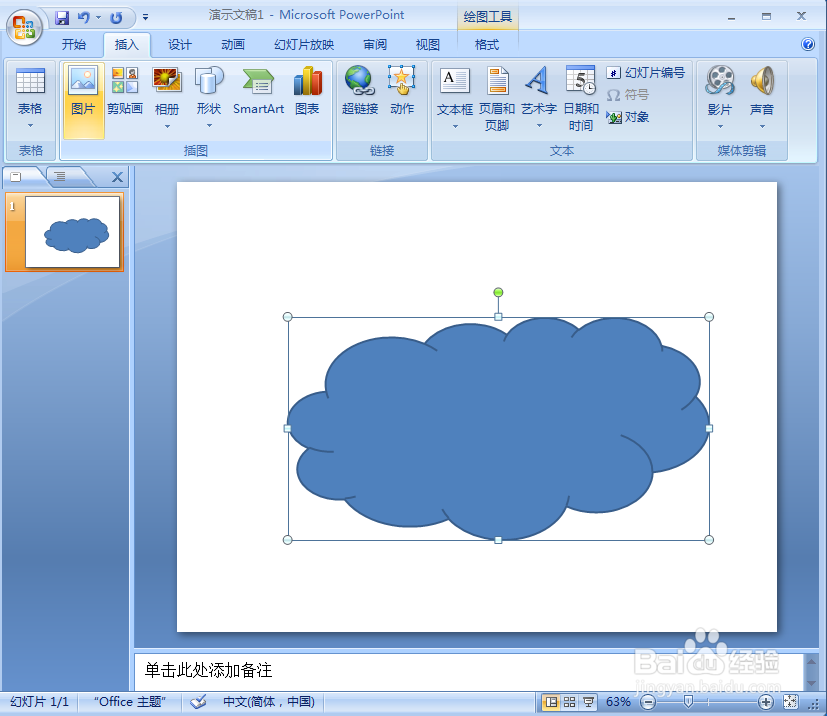Click the "Office 主题" theme status text
Screen dimensions: 827x716
pyautogui.click(x=130, y=702)
